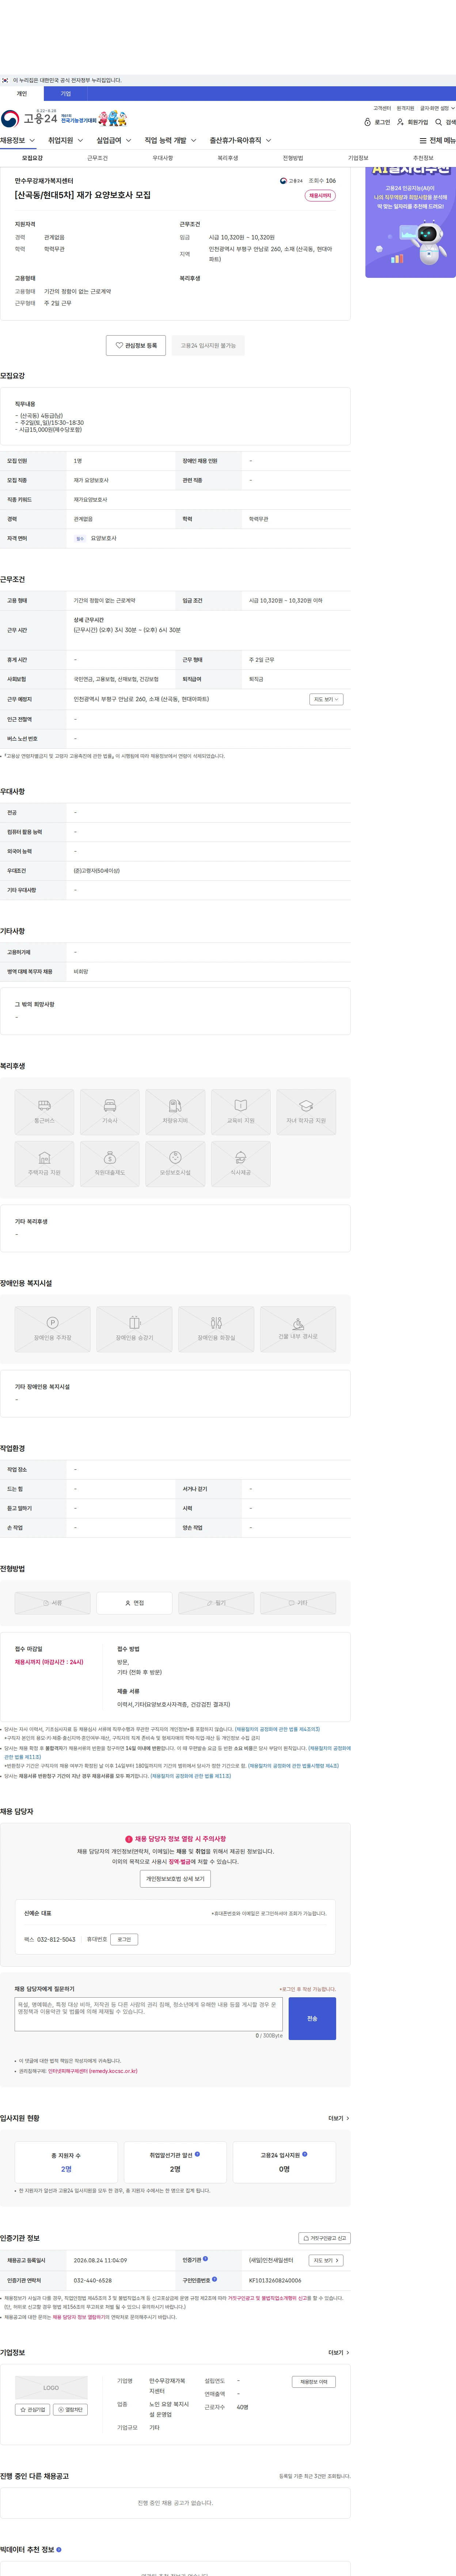456x2576 pixels.
Task: Expand 더보기 next to 입사지원 현황
Action: pos(339,2118)
